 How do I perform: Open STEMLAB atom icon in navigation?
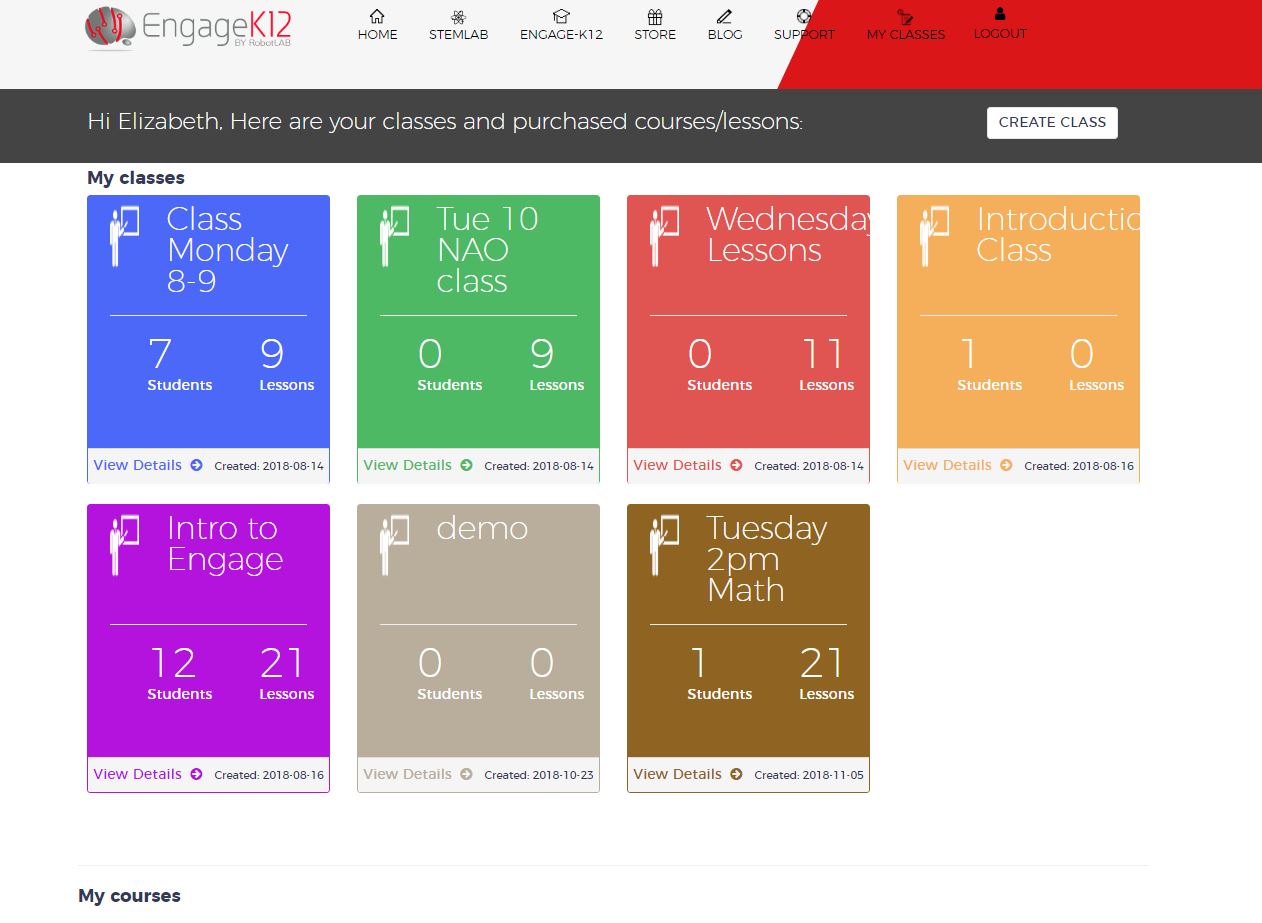[458, 16]
